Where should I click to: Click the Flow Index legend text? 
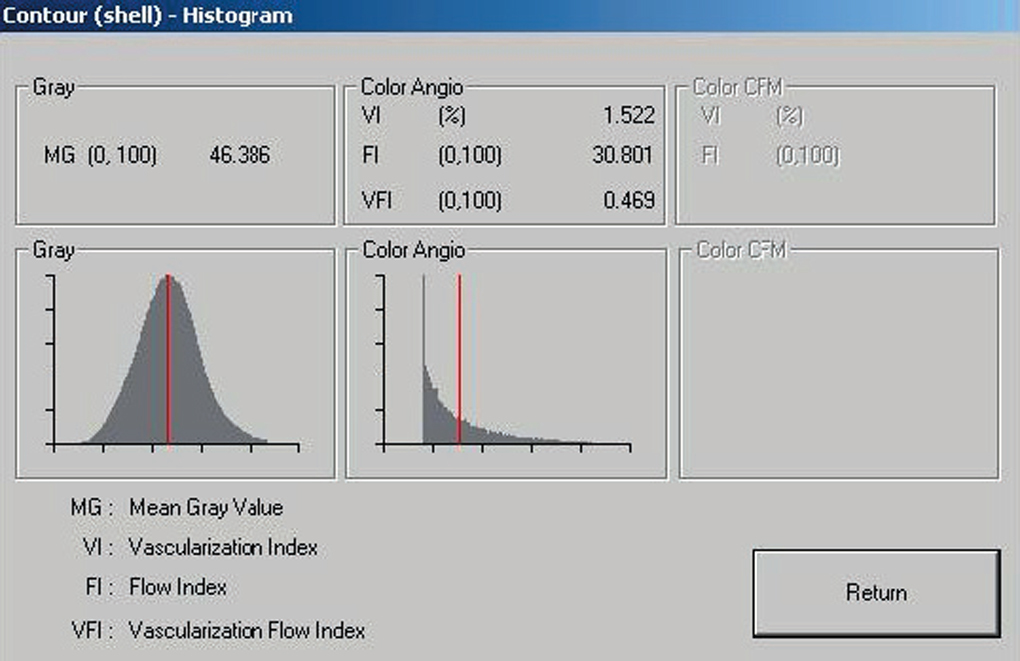178,587
